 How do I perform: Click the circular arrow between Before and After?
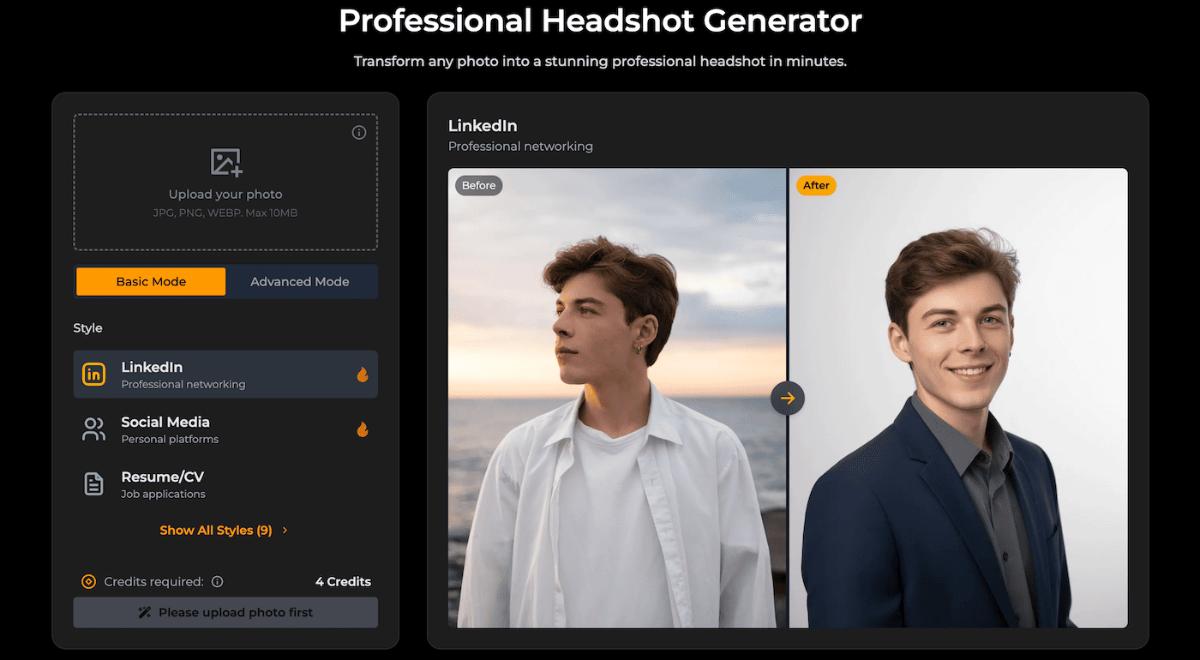point(788,398)
